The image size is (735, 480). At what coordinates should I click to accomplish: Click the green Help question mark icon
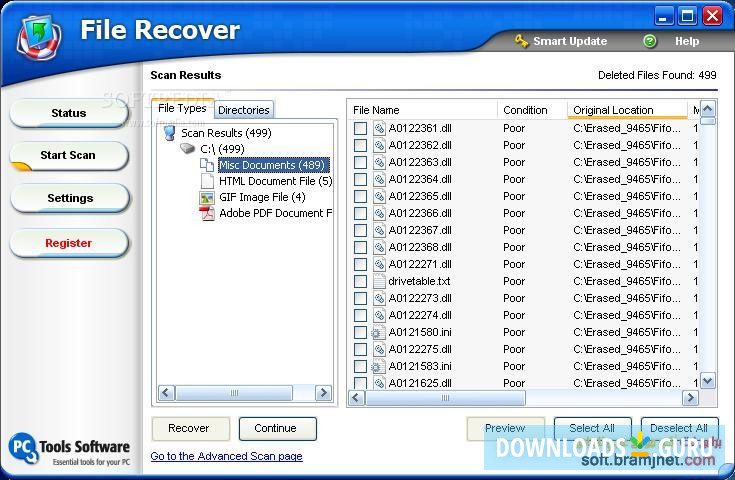pos(650,41)
